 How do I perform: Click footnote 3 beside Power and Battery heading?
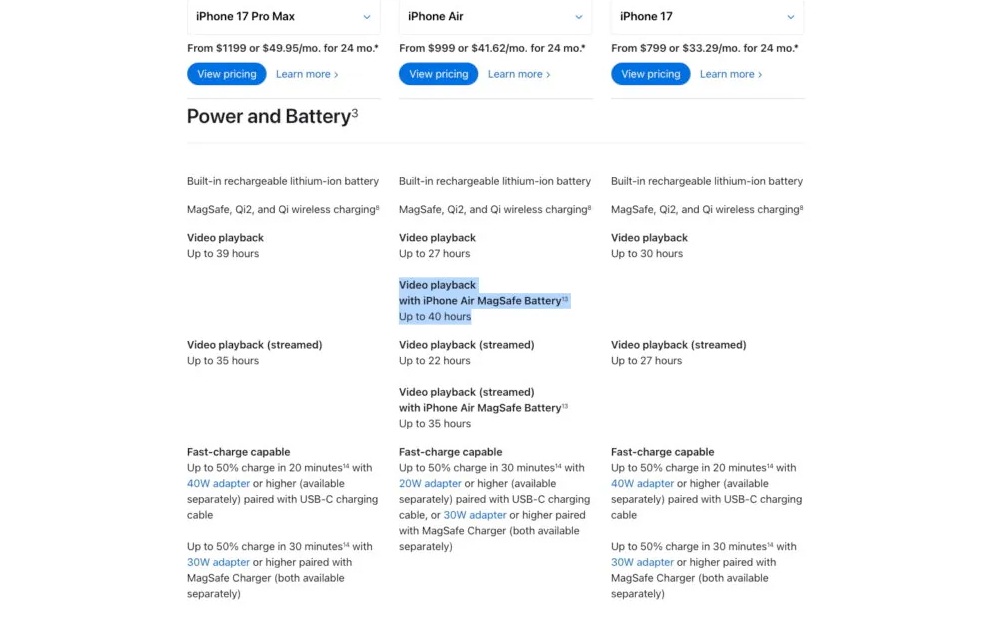tap(355, 113)
